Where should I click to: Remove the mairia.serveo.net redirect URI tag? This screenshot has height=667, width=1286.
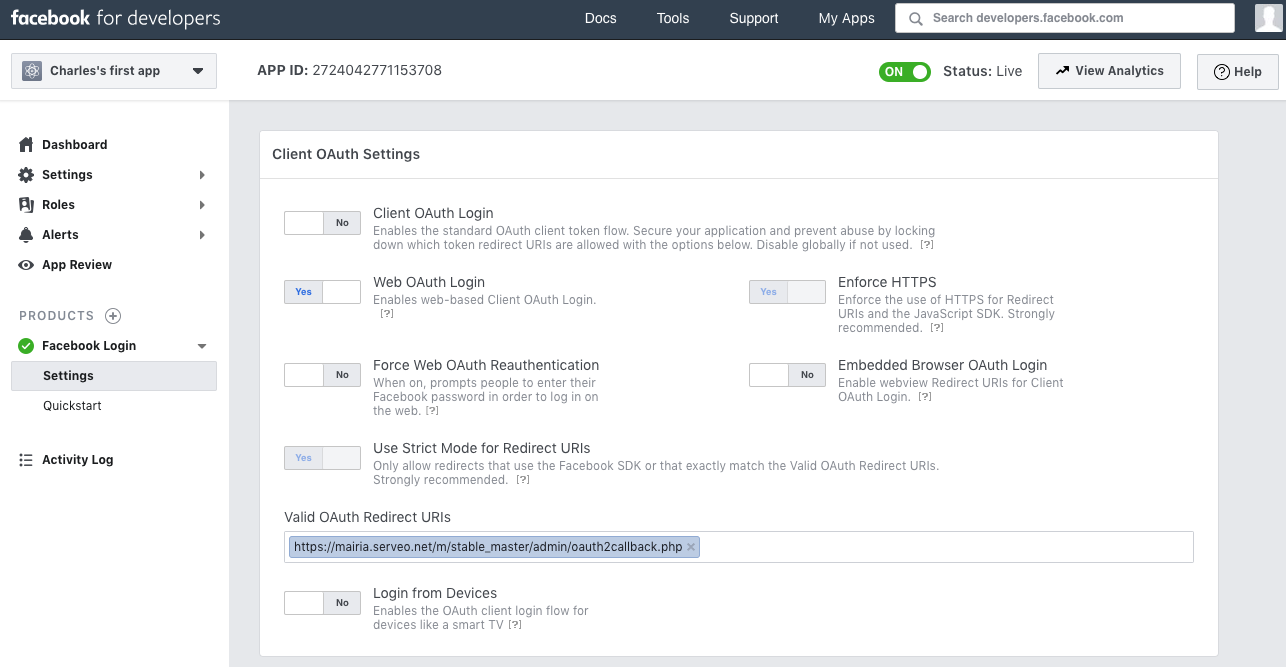(690, 547)
